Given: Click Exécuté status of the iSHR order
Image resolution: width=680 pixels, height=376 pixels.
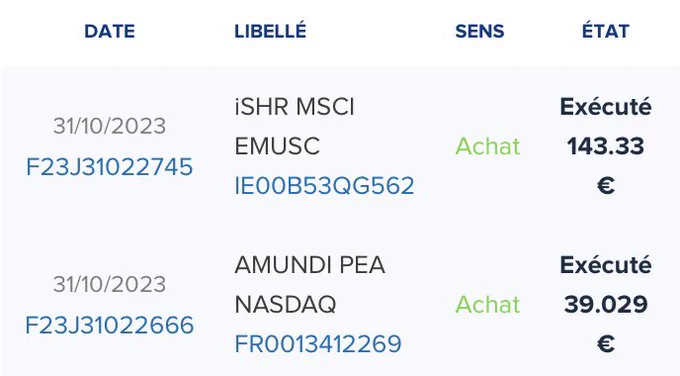Looking at the screenshot, I should (x=605, y=107).
